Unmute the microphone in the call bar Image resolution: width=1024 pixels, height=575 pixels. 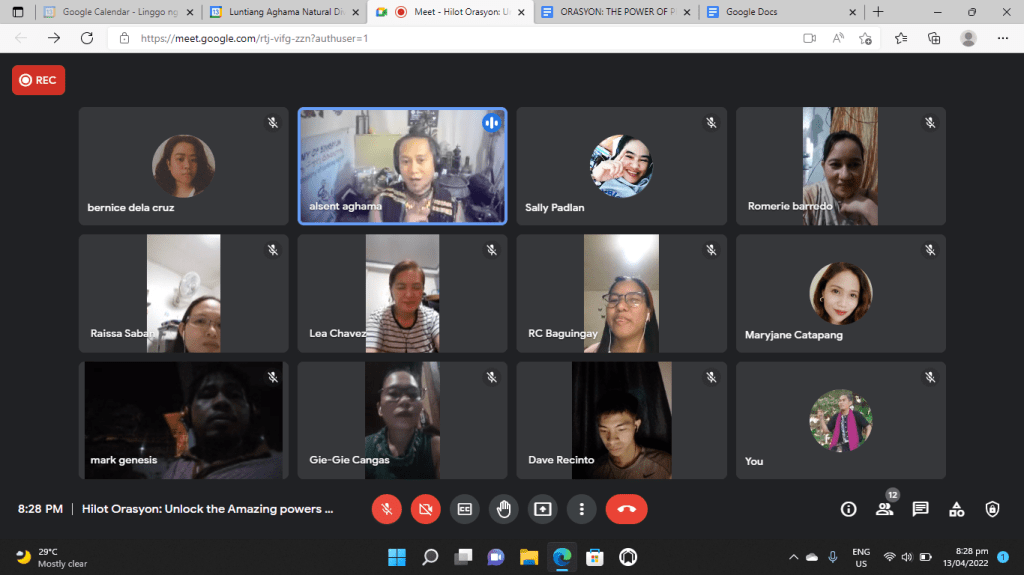(x=387, y=509)
